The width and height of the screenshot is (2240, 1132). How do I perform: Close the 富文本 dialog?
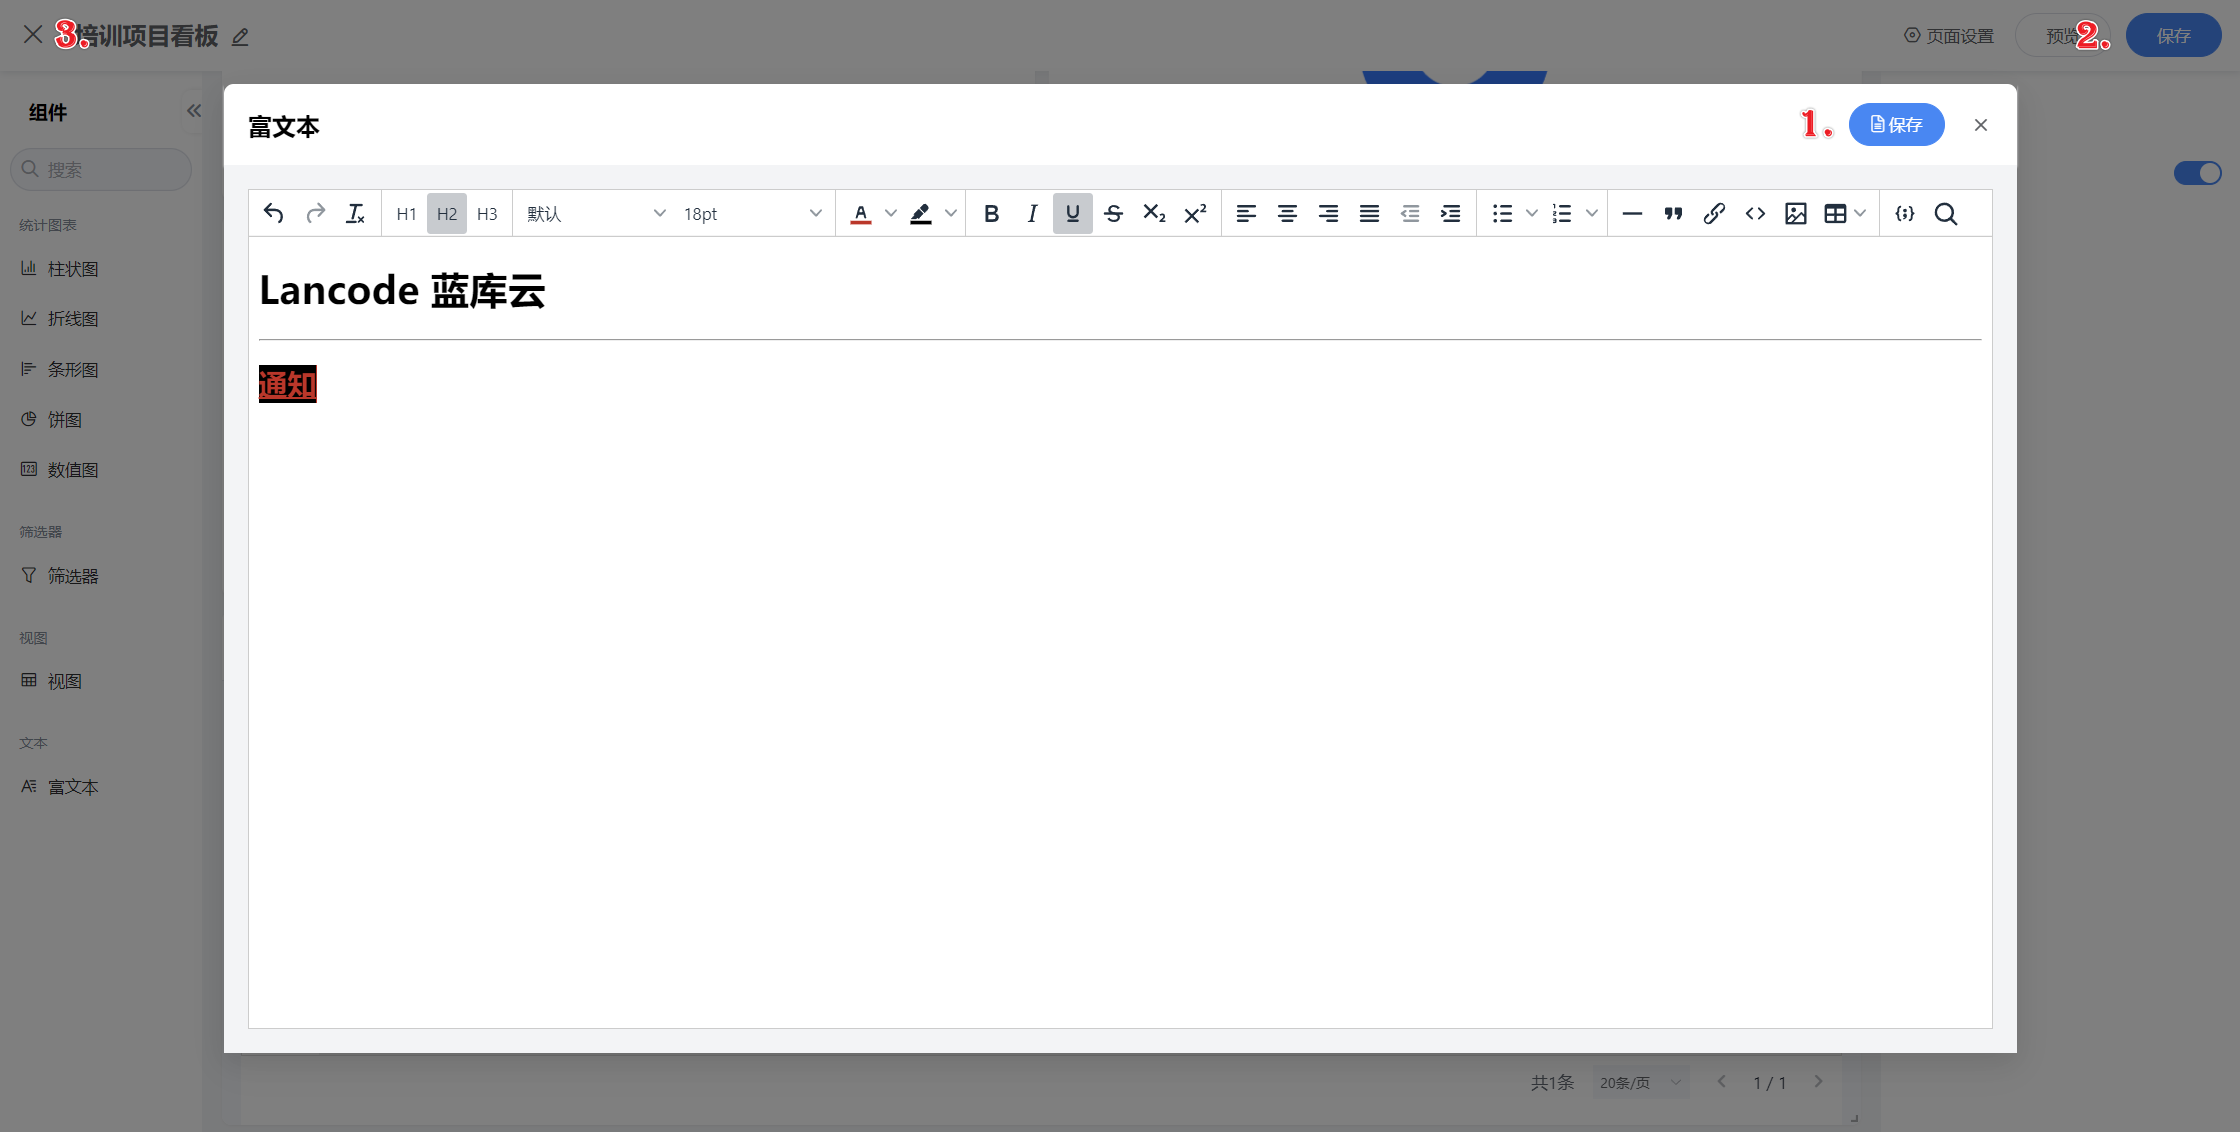click(x=1981, y=125)
